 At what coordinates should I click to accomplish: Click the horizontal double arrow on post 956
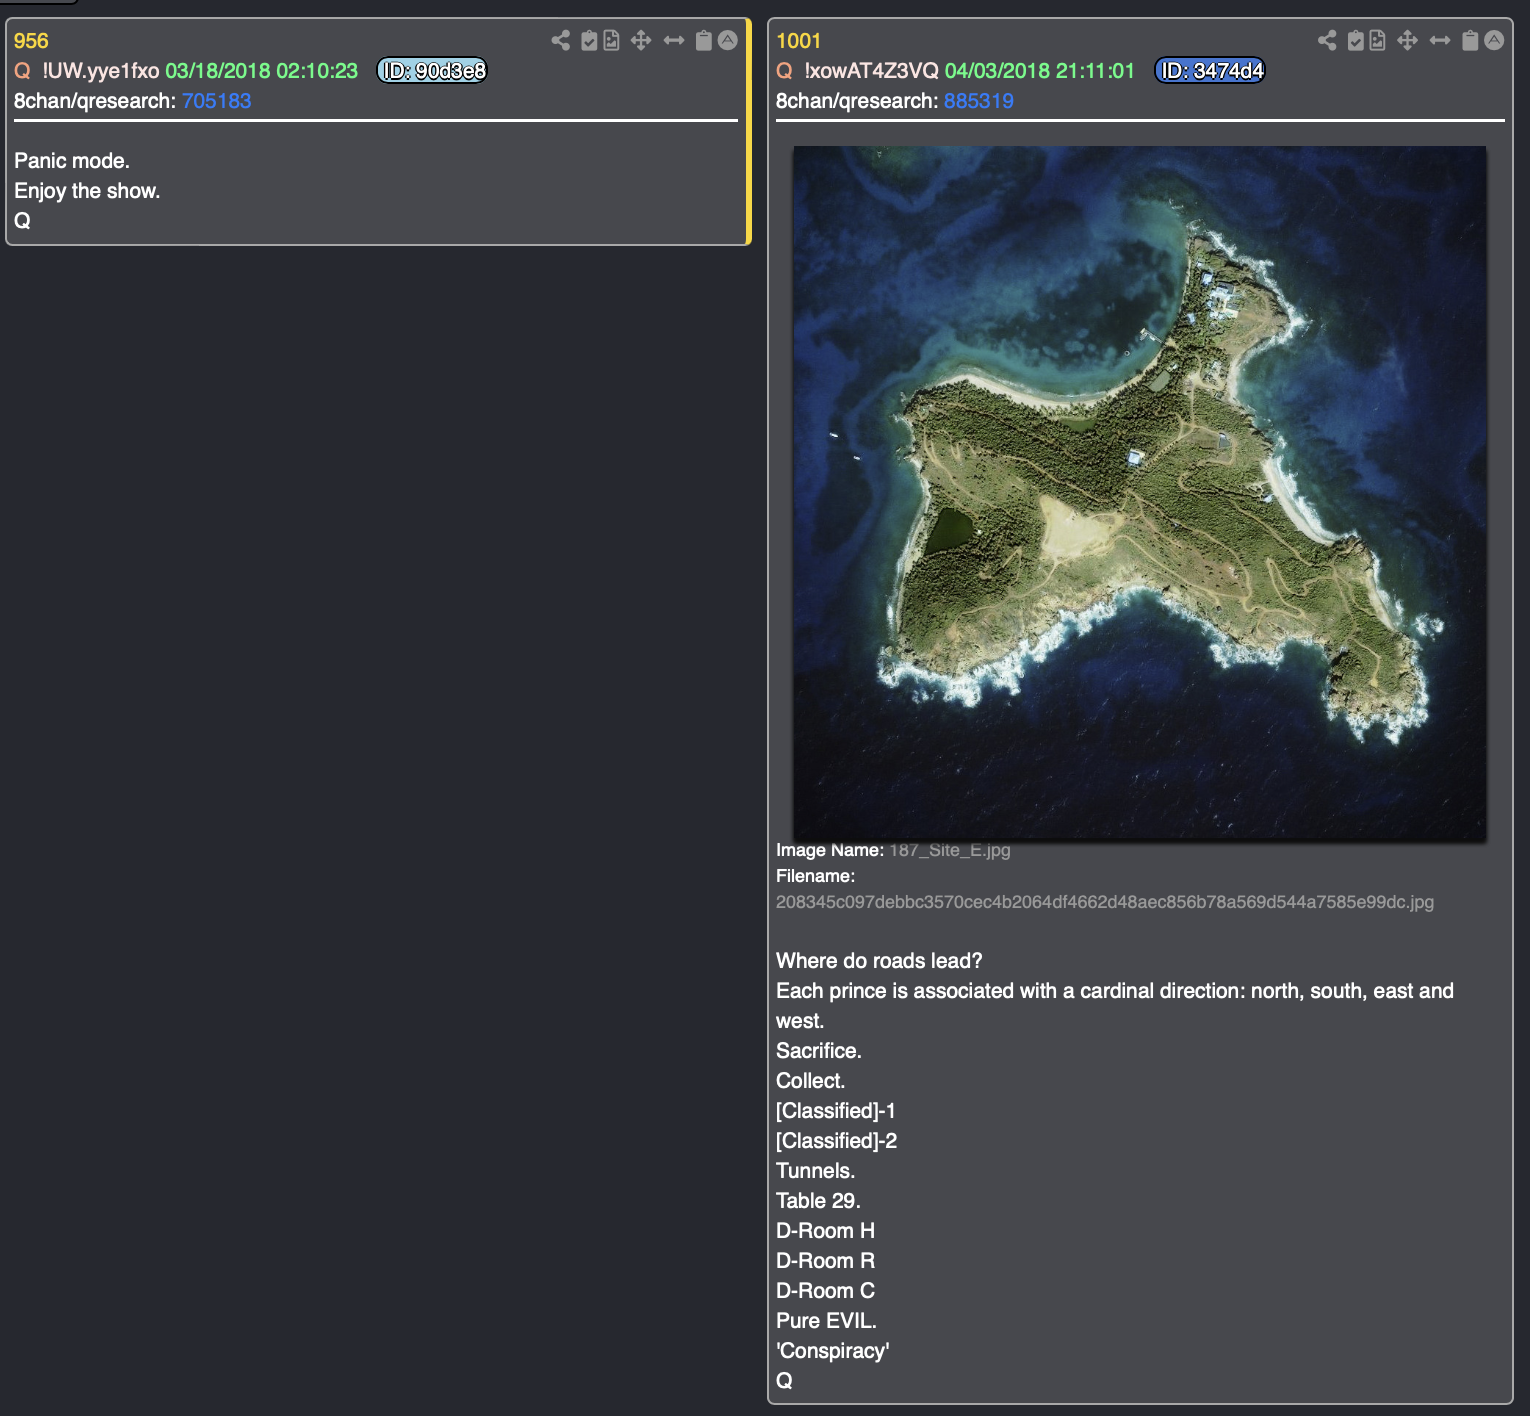pos(674,40)
